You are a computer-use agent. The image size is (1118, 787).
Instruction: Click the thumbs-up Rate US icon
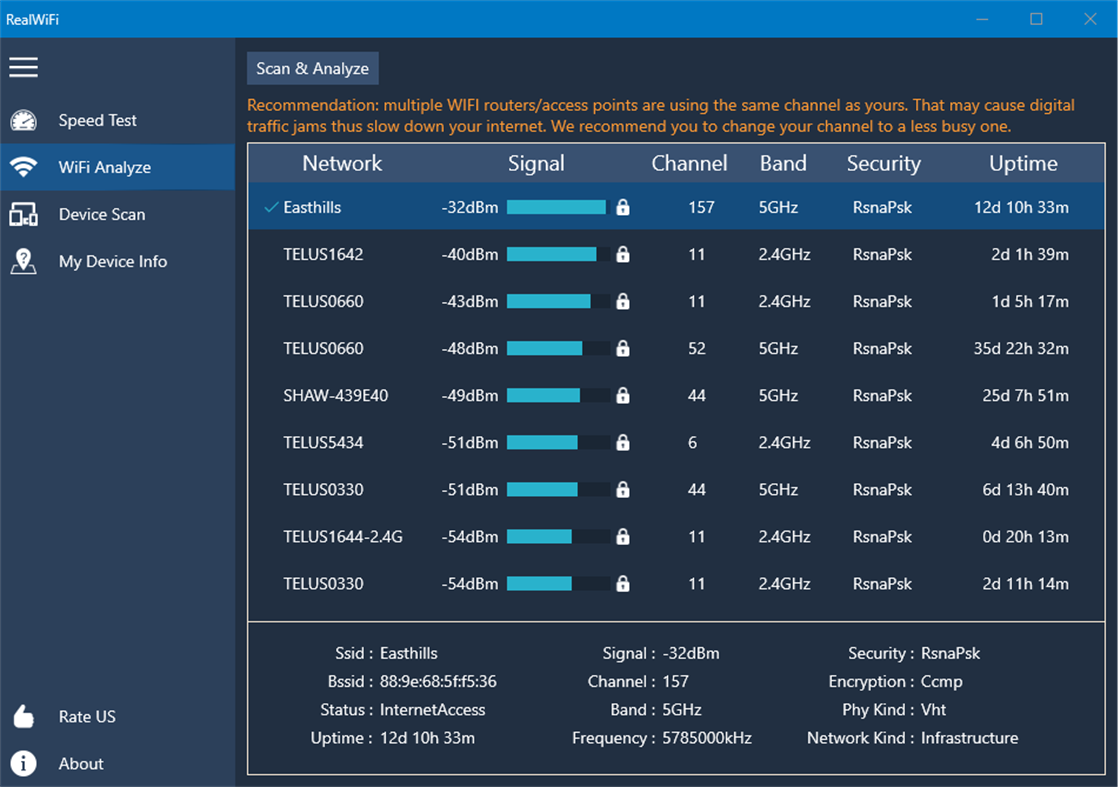click(22, 716)
